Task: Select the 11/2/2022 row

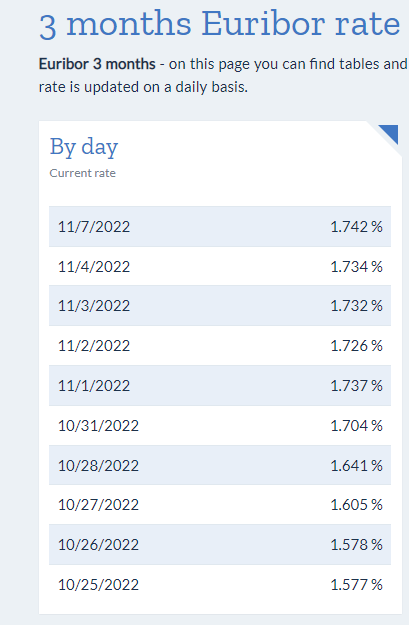Action: point(220,346)
